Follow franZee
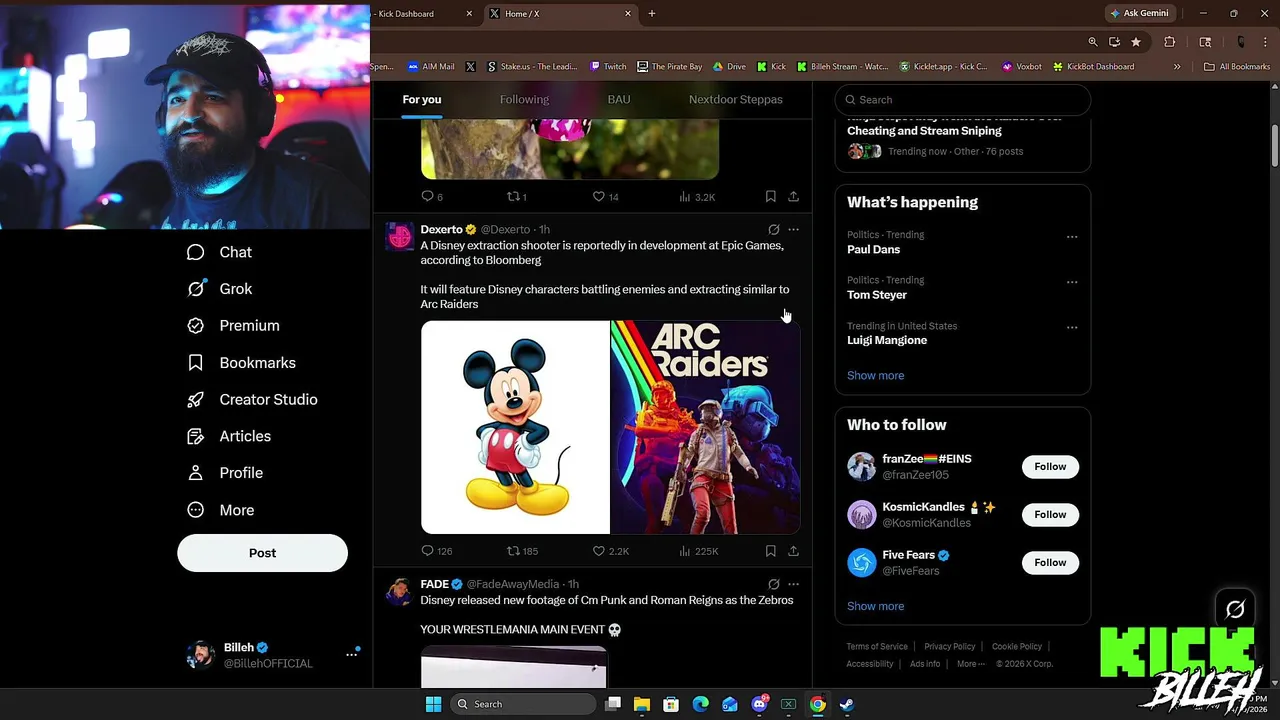Image resolution: width=1280 pixels, height=720 pixels. [x=1050, y=467]
